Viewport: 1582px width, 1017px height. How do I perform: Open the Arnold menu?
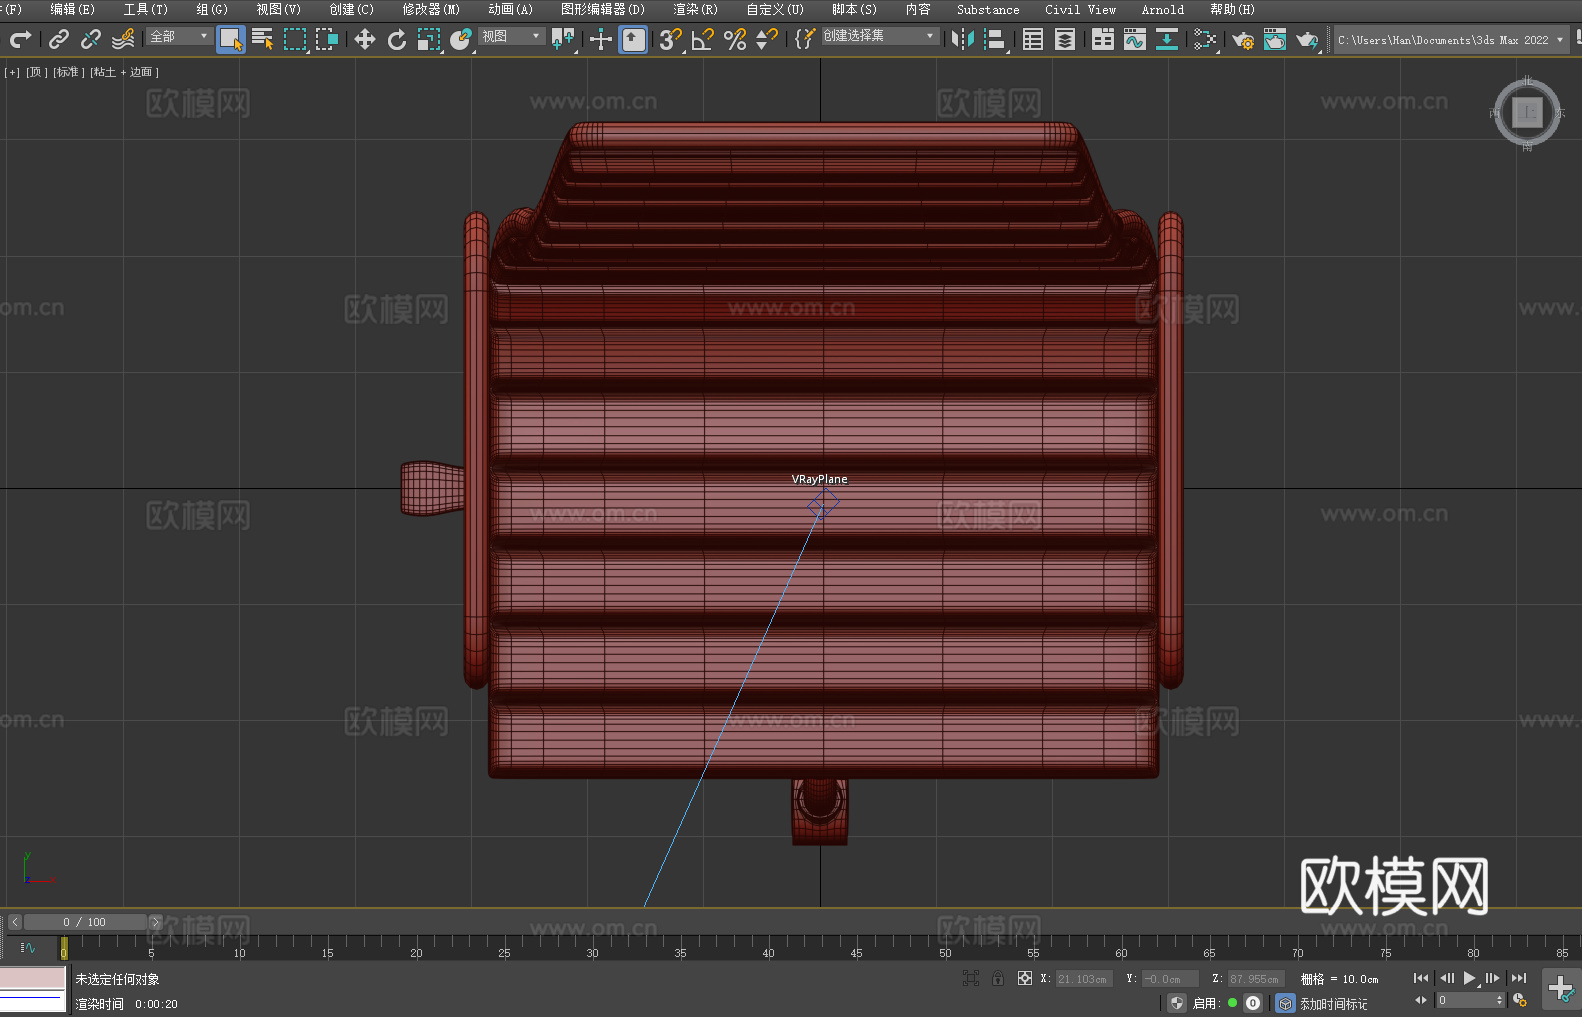pyautogui.click(x=1162, y=9)
